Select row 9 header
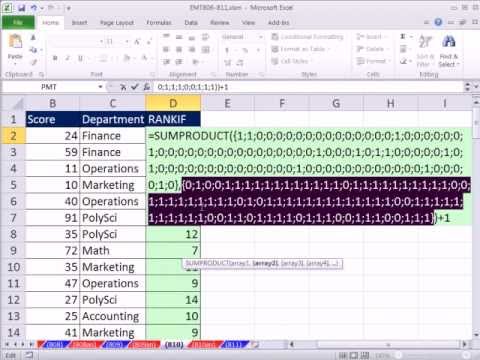Viewport: 480px width, 360px height. point(13,251)
